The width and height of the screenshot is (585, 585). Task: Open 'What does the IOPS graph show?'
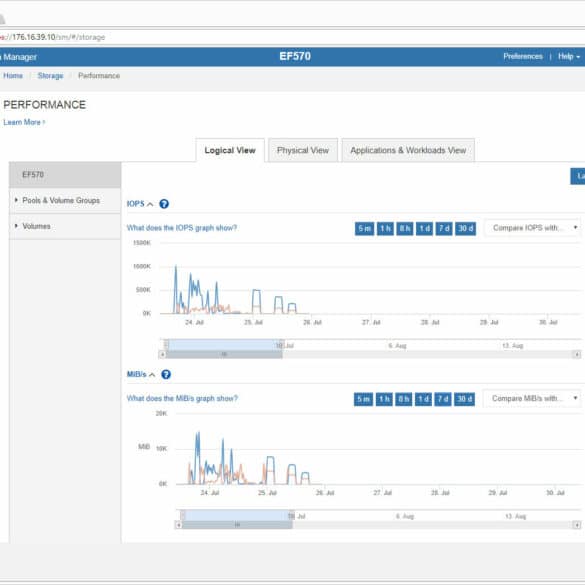(x=182, y=228)
